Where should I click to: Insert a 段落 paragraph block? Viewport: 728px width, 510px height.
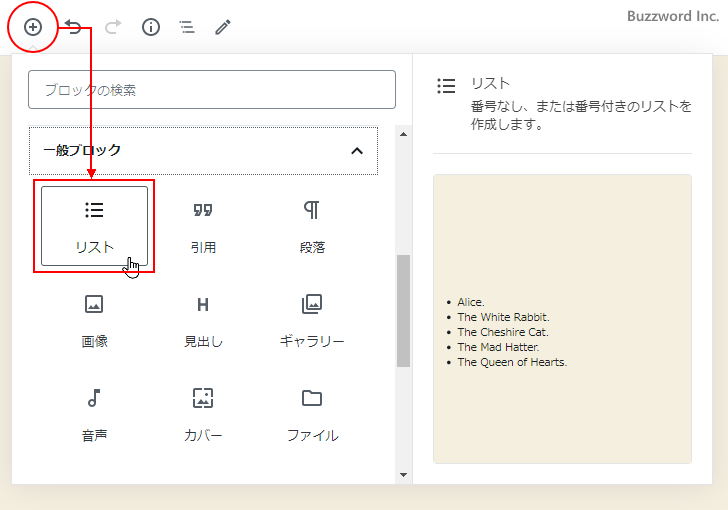point(312,226)
